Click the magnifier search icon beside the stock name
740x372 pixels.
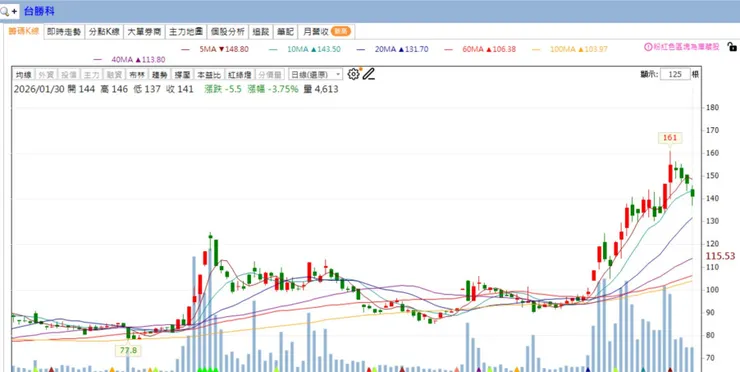coord(4,11)
